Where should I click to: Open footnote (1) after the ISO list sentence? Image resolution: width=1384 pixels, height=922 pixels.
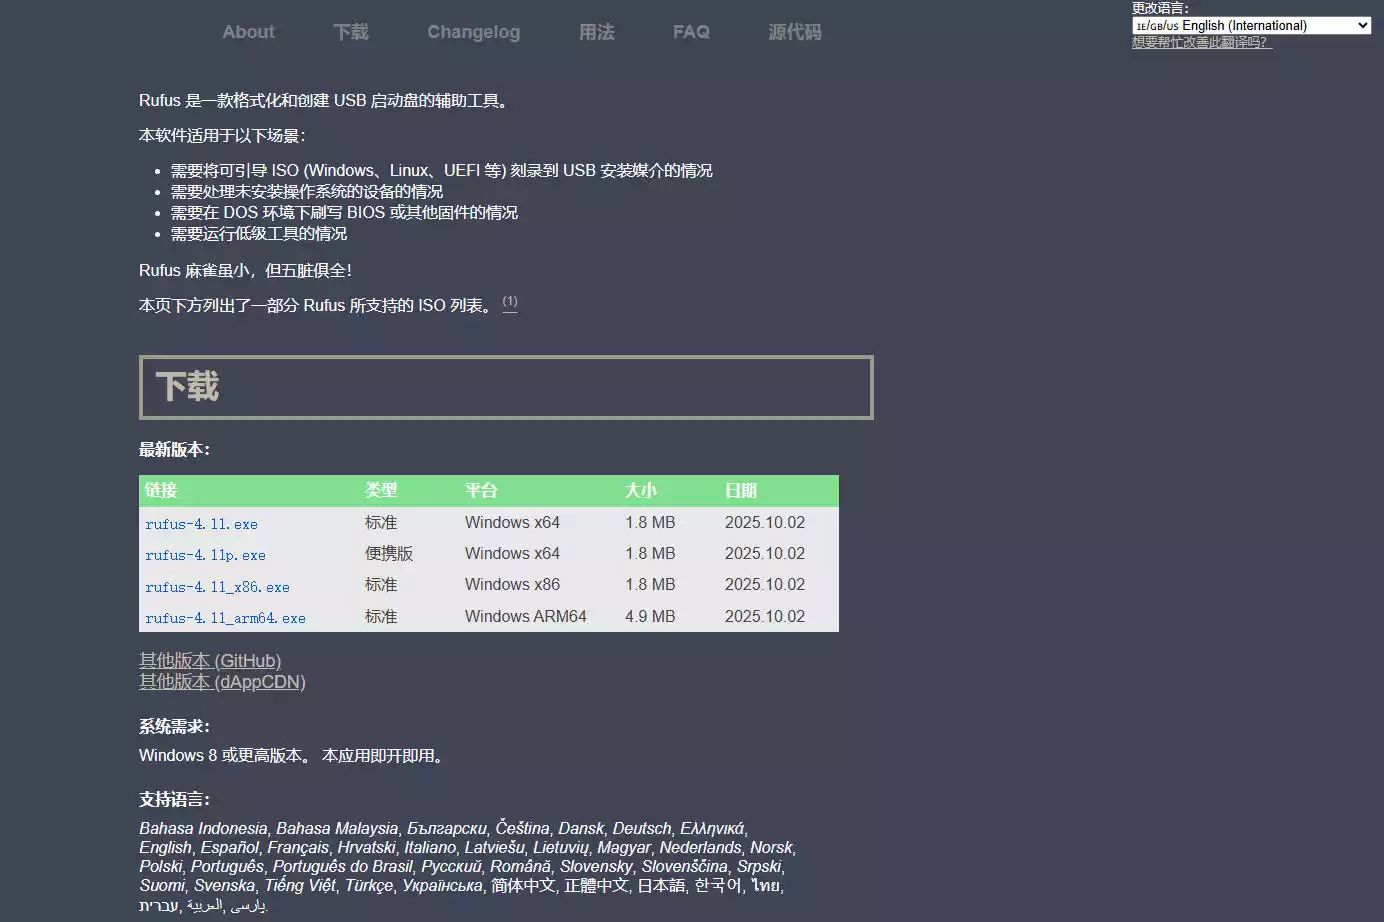point(510,302)
